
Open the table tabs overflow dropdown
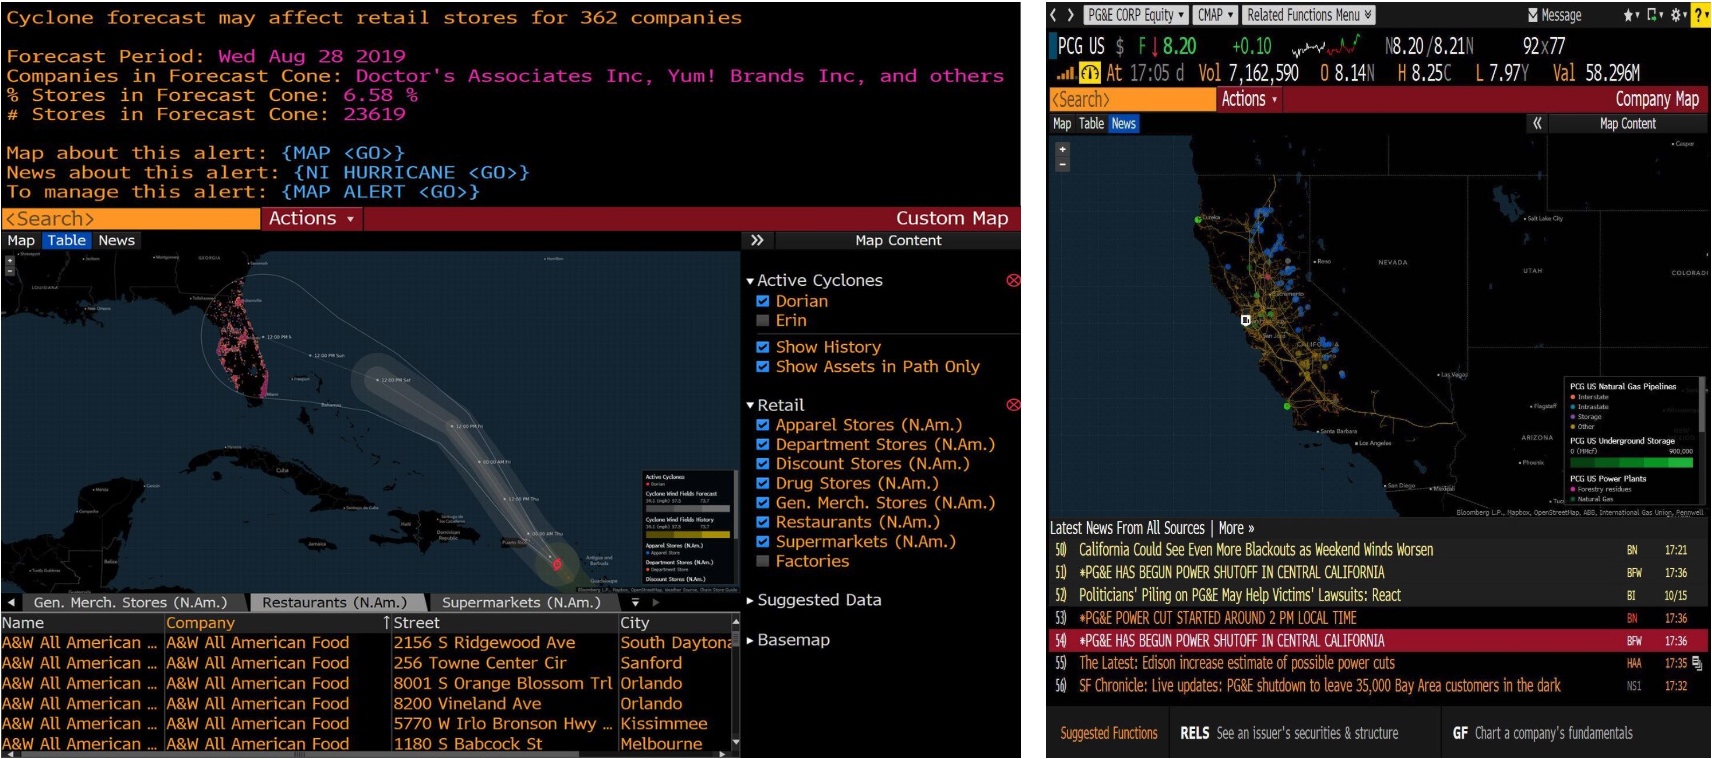point(635,603)
